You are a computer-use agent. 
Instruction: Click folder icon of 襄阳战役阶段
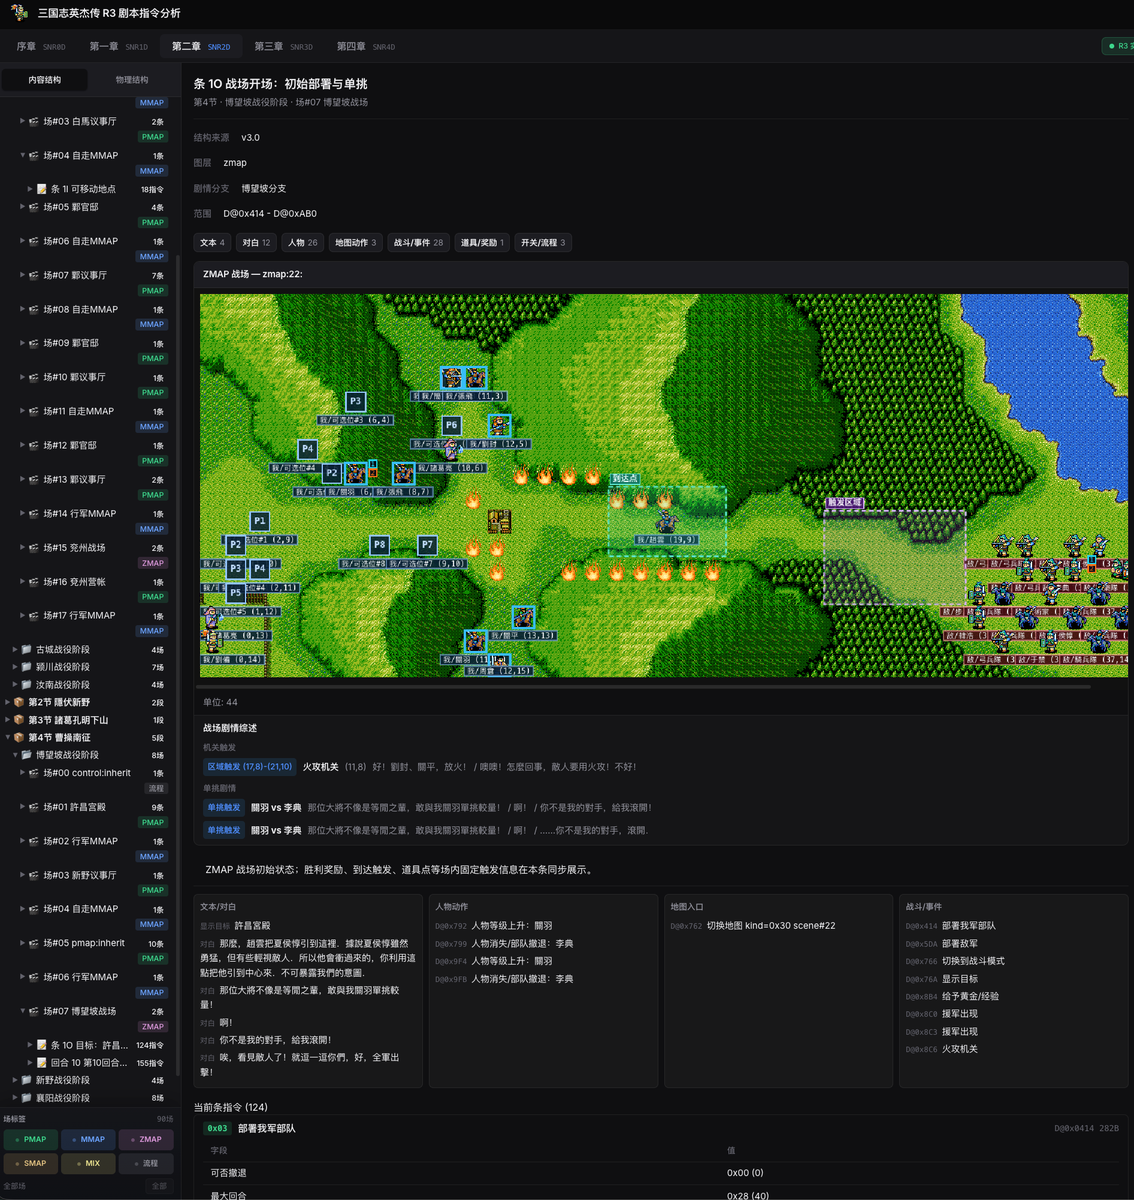(27, 1098)
